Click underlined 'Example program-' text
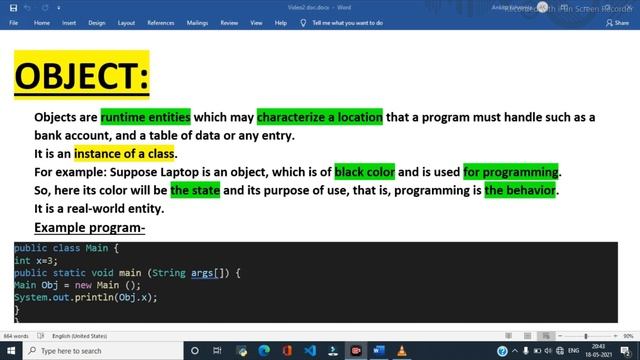This screenshot has width=640, height=360. [90, 227]
